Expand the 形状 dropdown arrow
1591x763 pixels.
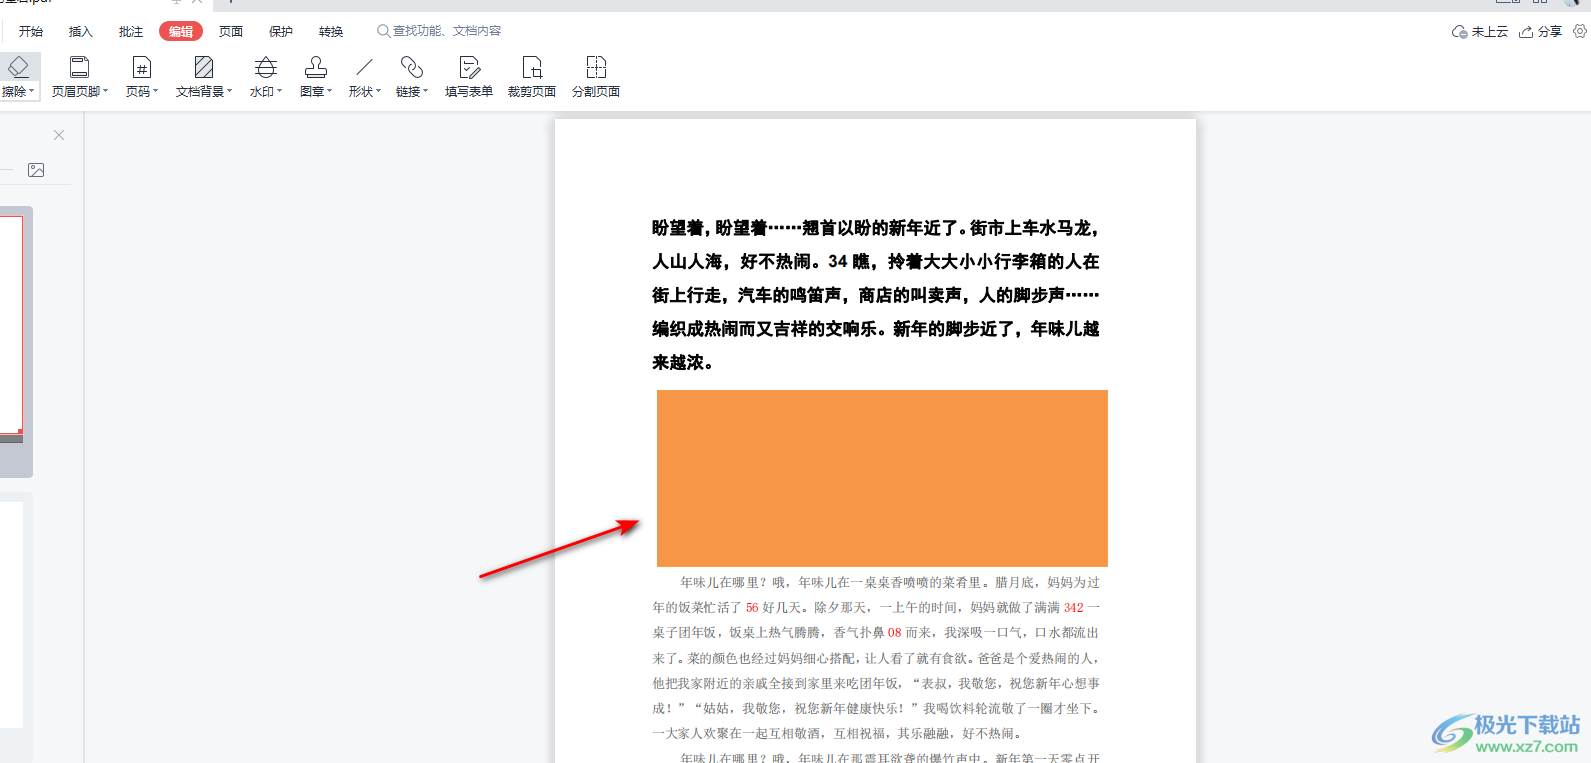click(379, 91)
